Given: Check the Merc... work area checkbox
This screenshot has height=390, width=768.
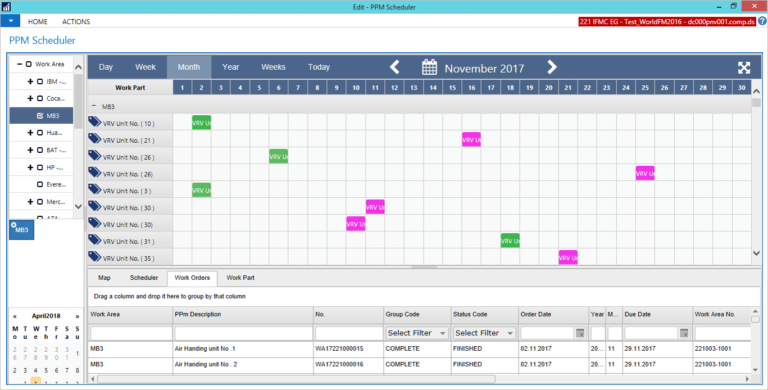Looking at the screenshot, I should click(x=40, y=202).
